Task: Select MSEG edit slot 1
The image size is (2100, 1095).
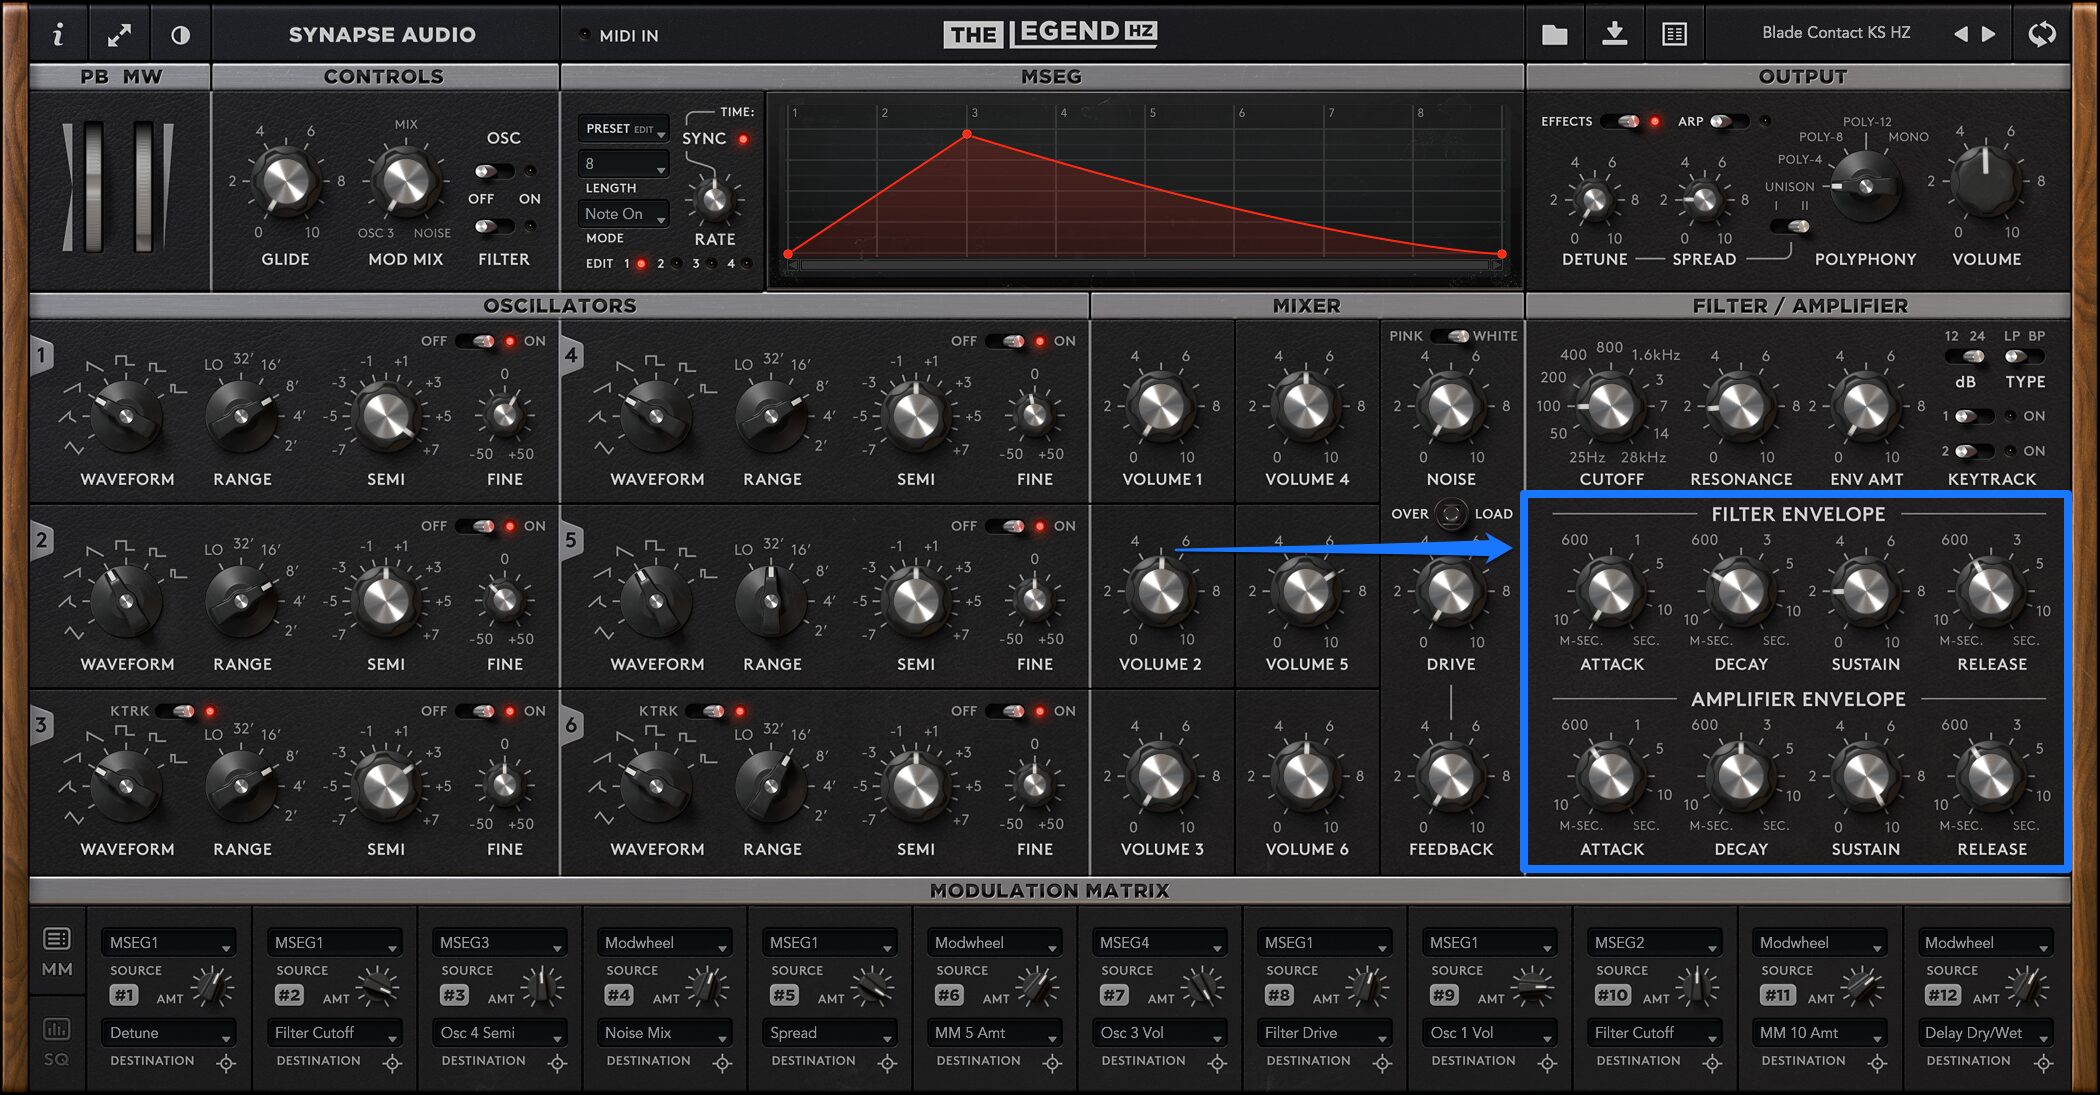Action: coord(641,264)
